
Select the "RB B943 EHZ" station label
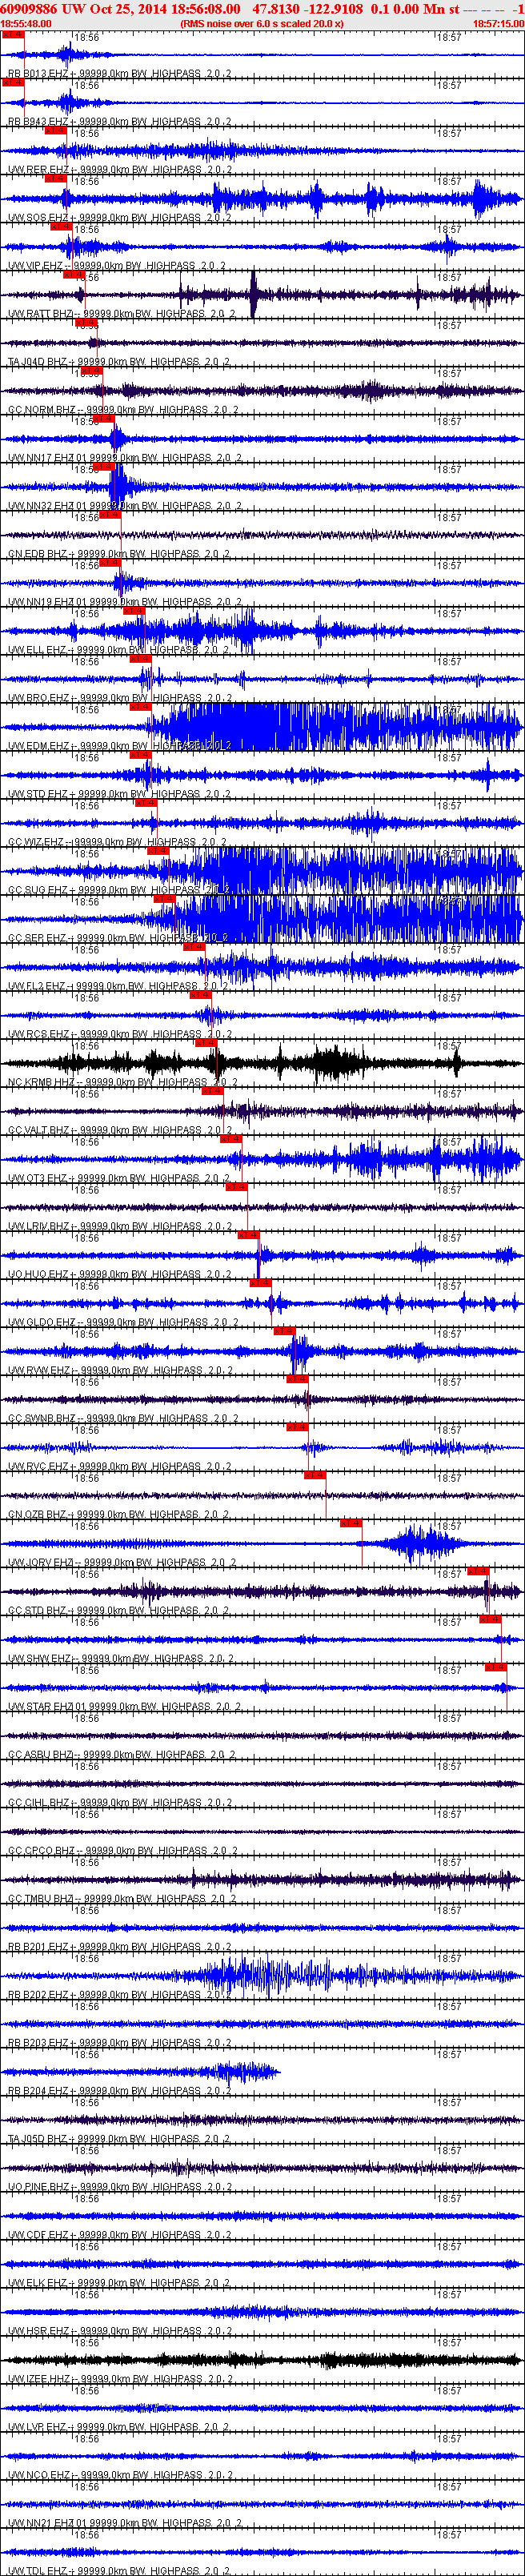click(x=38, y=122)
